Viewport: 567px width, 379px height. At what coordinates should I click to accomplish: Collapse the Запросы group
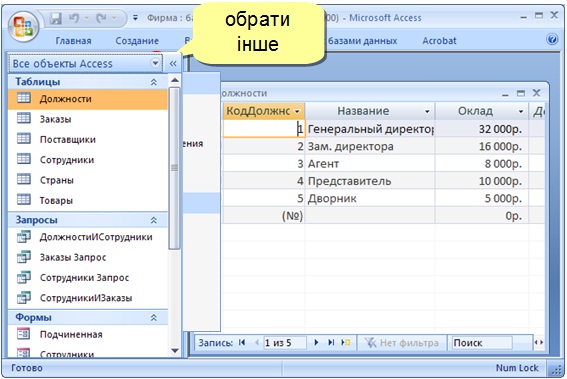(154, 220)
